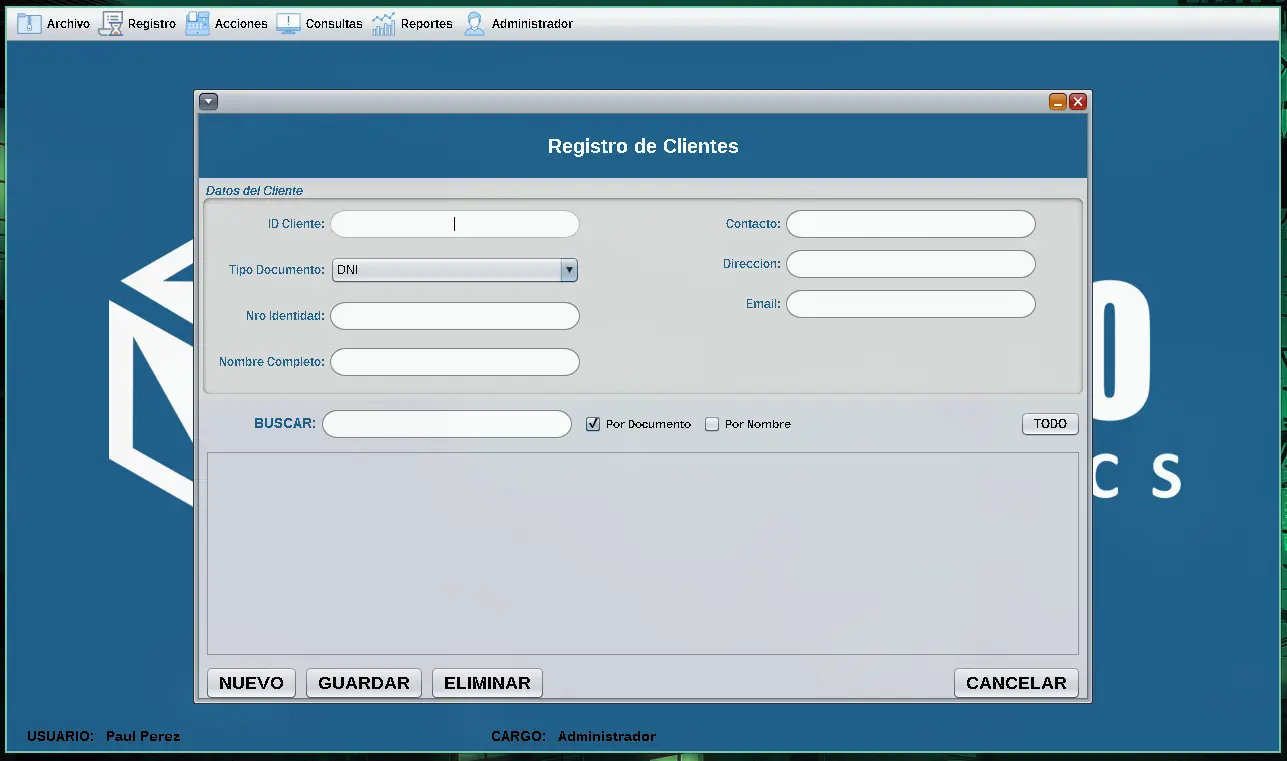Uncheck the Por Documento checkbox
The height and width of the screenshot is (761, 1287).
[593, 424]
